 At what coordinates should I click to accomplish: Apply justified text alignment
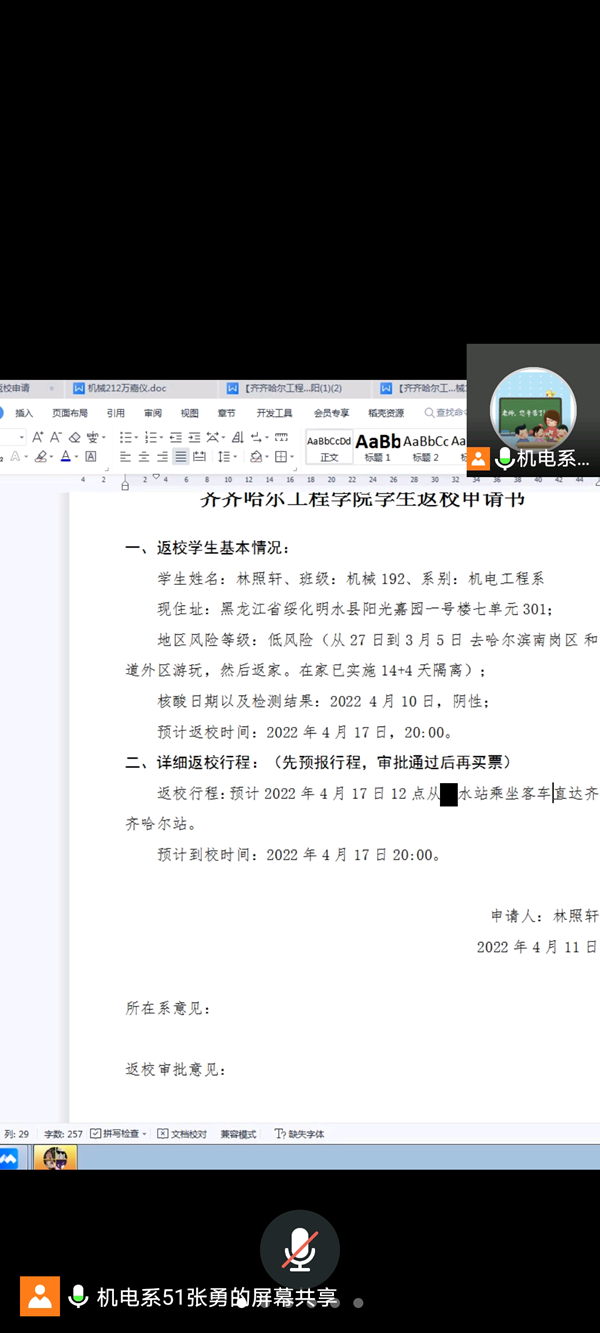click(x=180, y=457)
